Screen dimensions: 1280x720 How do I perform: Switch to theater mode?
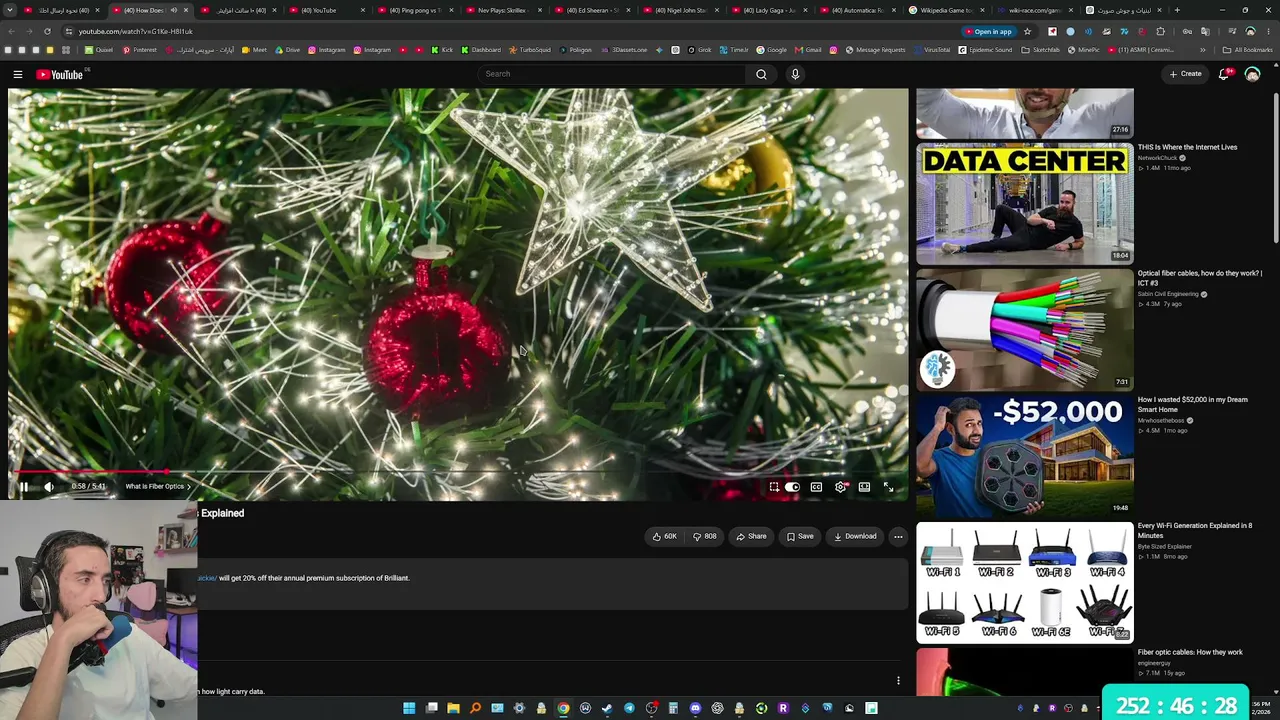[x=864, y=487]
